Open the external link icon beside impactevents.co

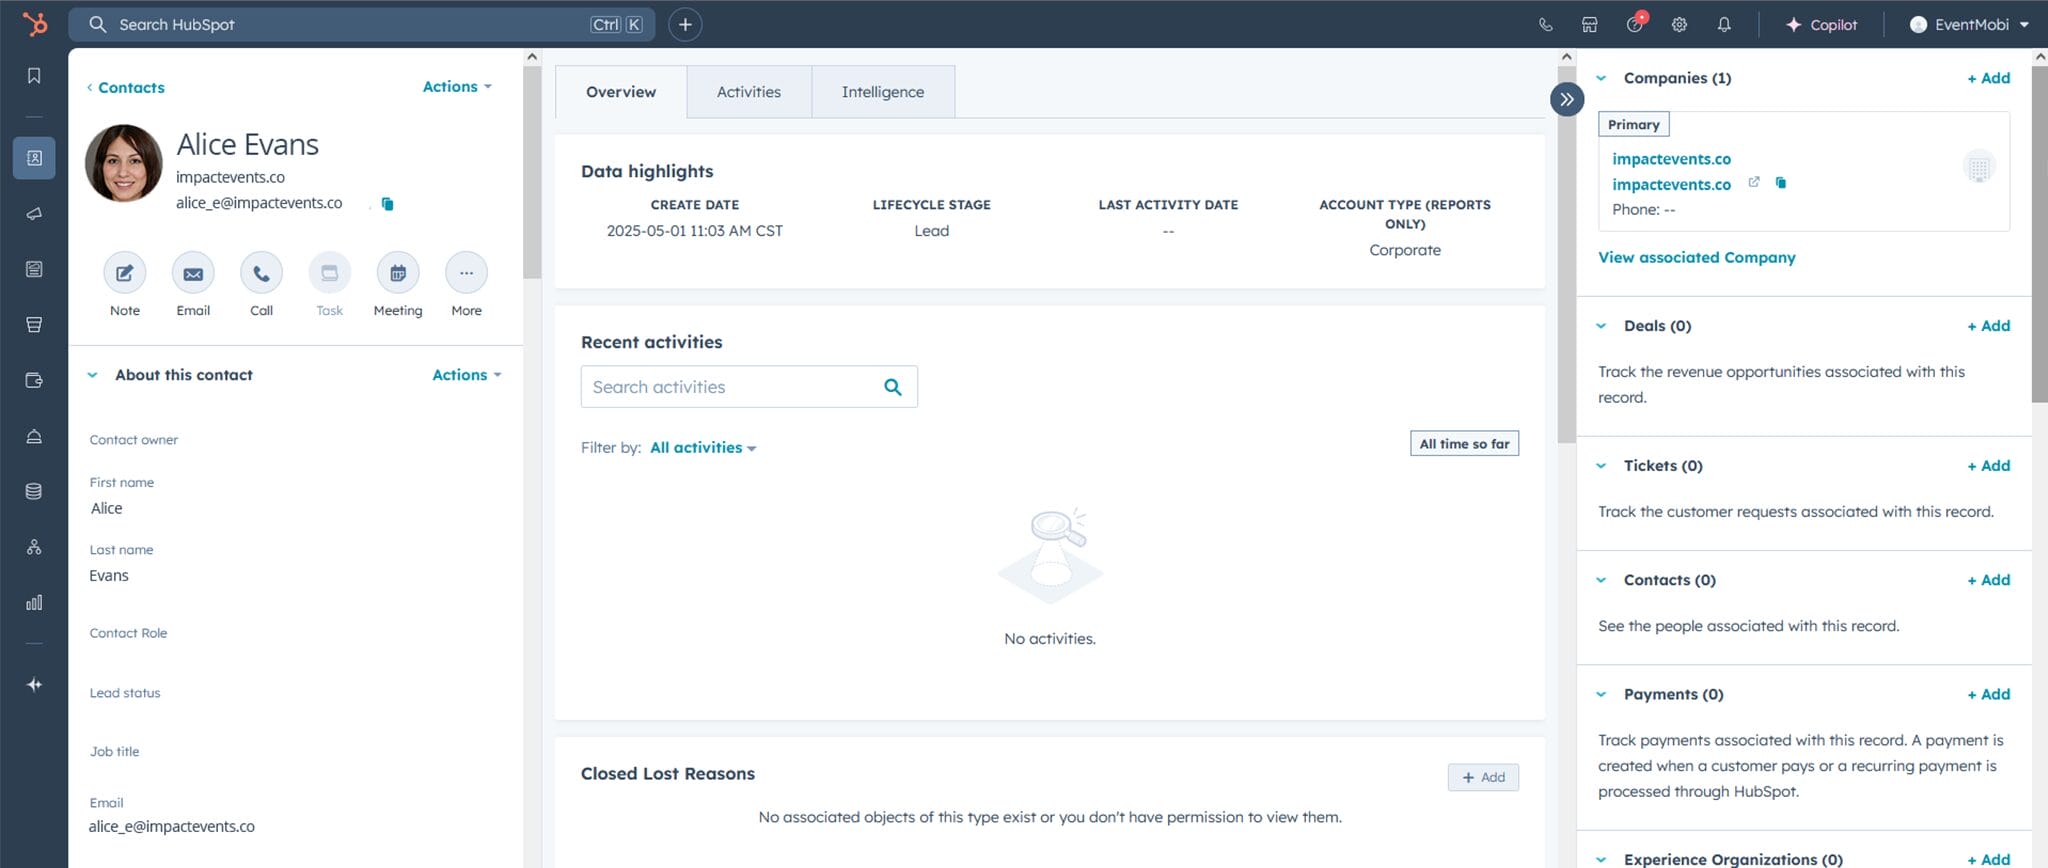[x=1753, y=182]
